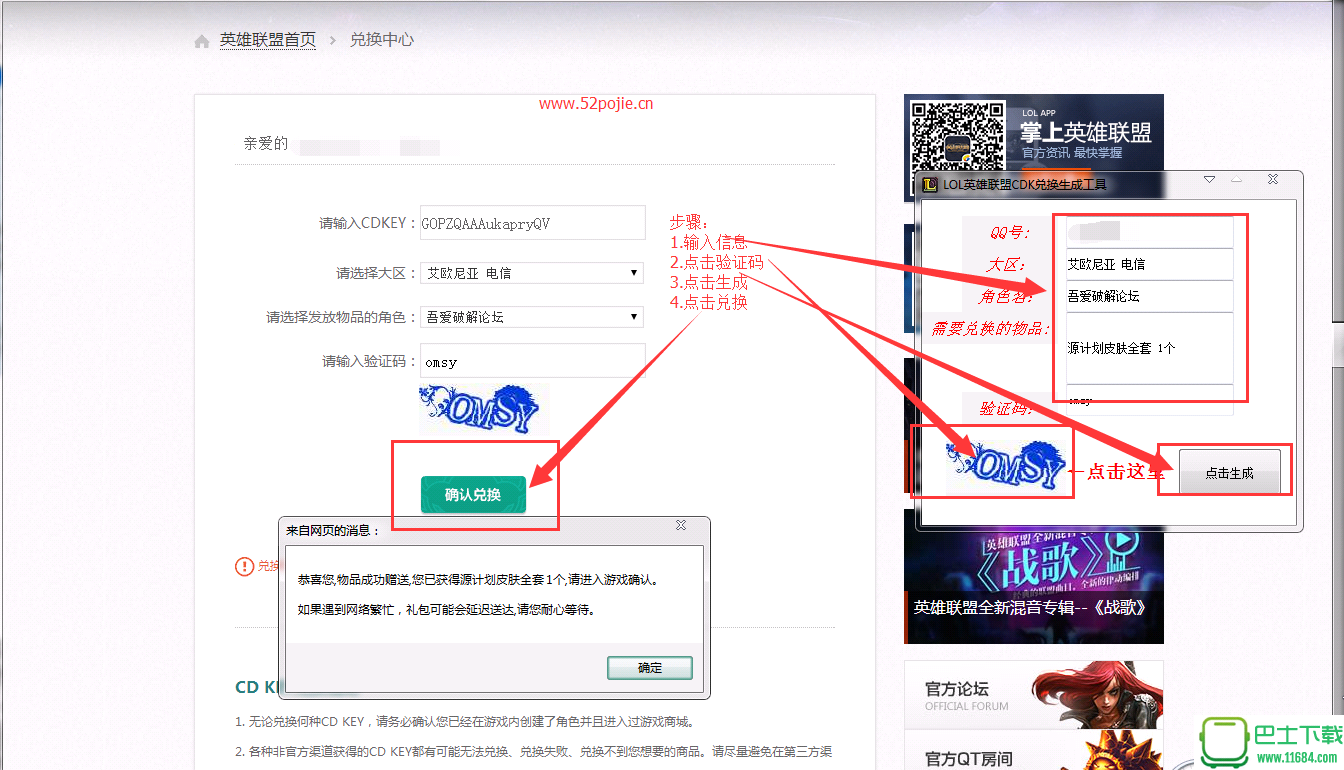Click the home icon in breadcrumb

tap(202, 41)
